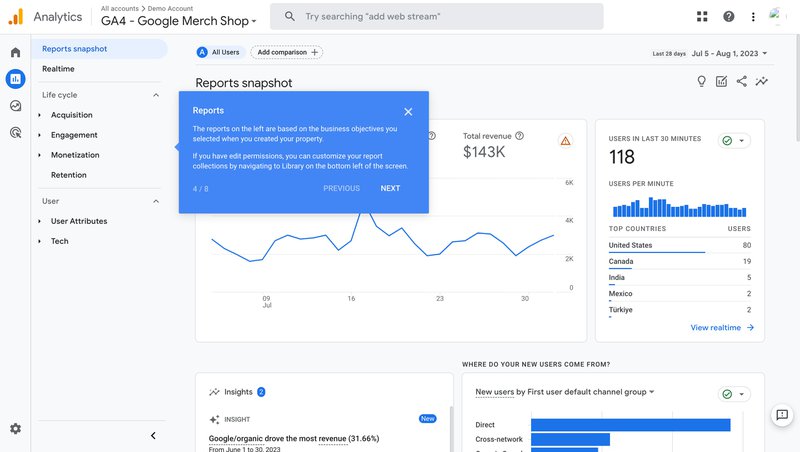
Task: Click the Help question mark icon
Action: point(729,17)
